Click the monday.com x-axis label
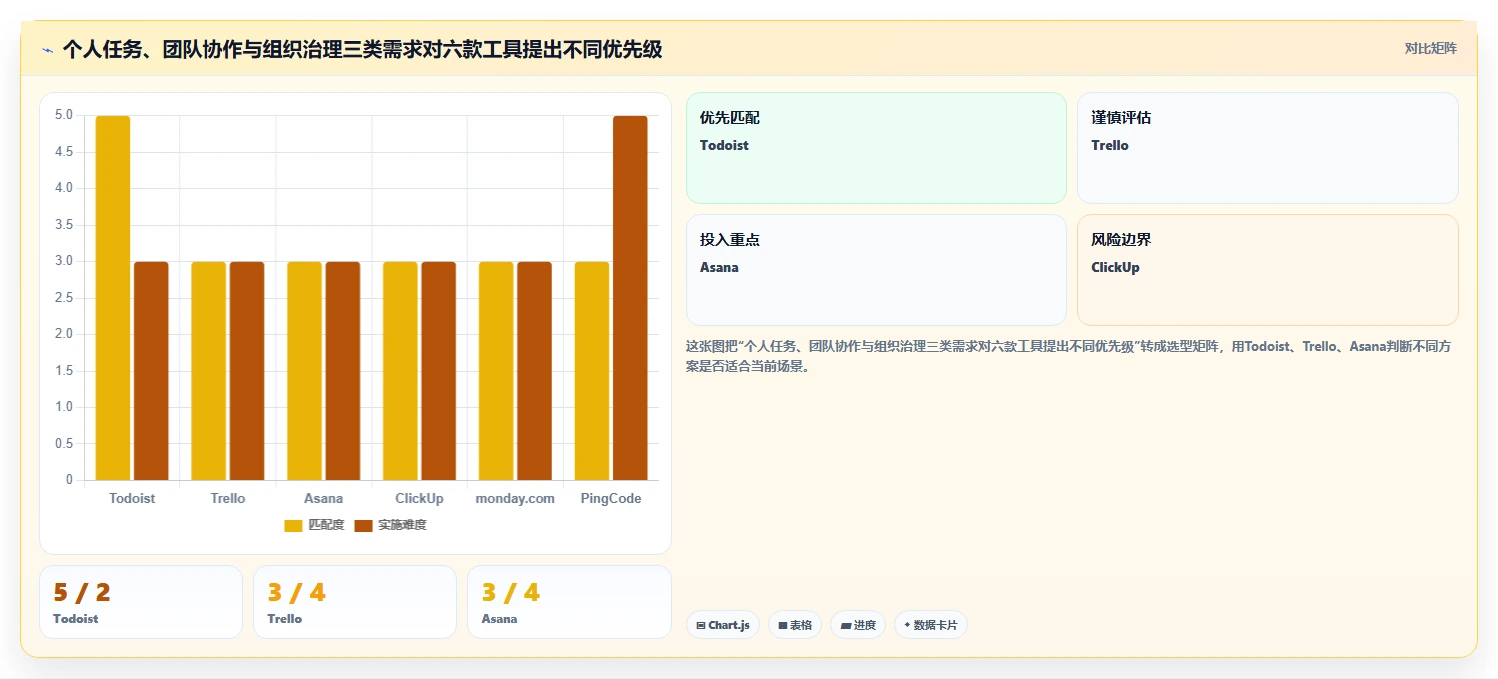This screenshot has width=1498, height=679. [x=515, y=498]
